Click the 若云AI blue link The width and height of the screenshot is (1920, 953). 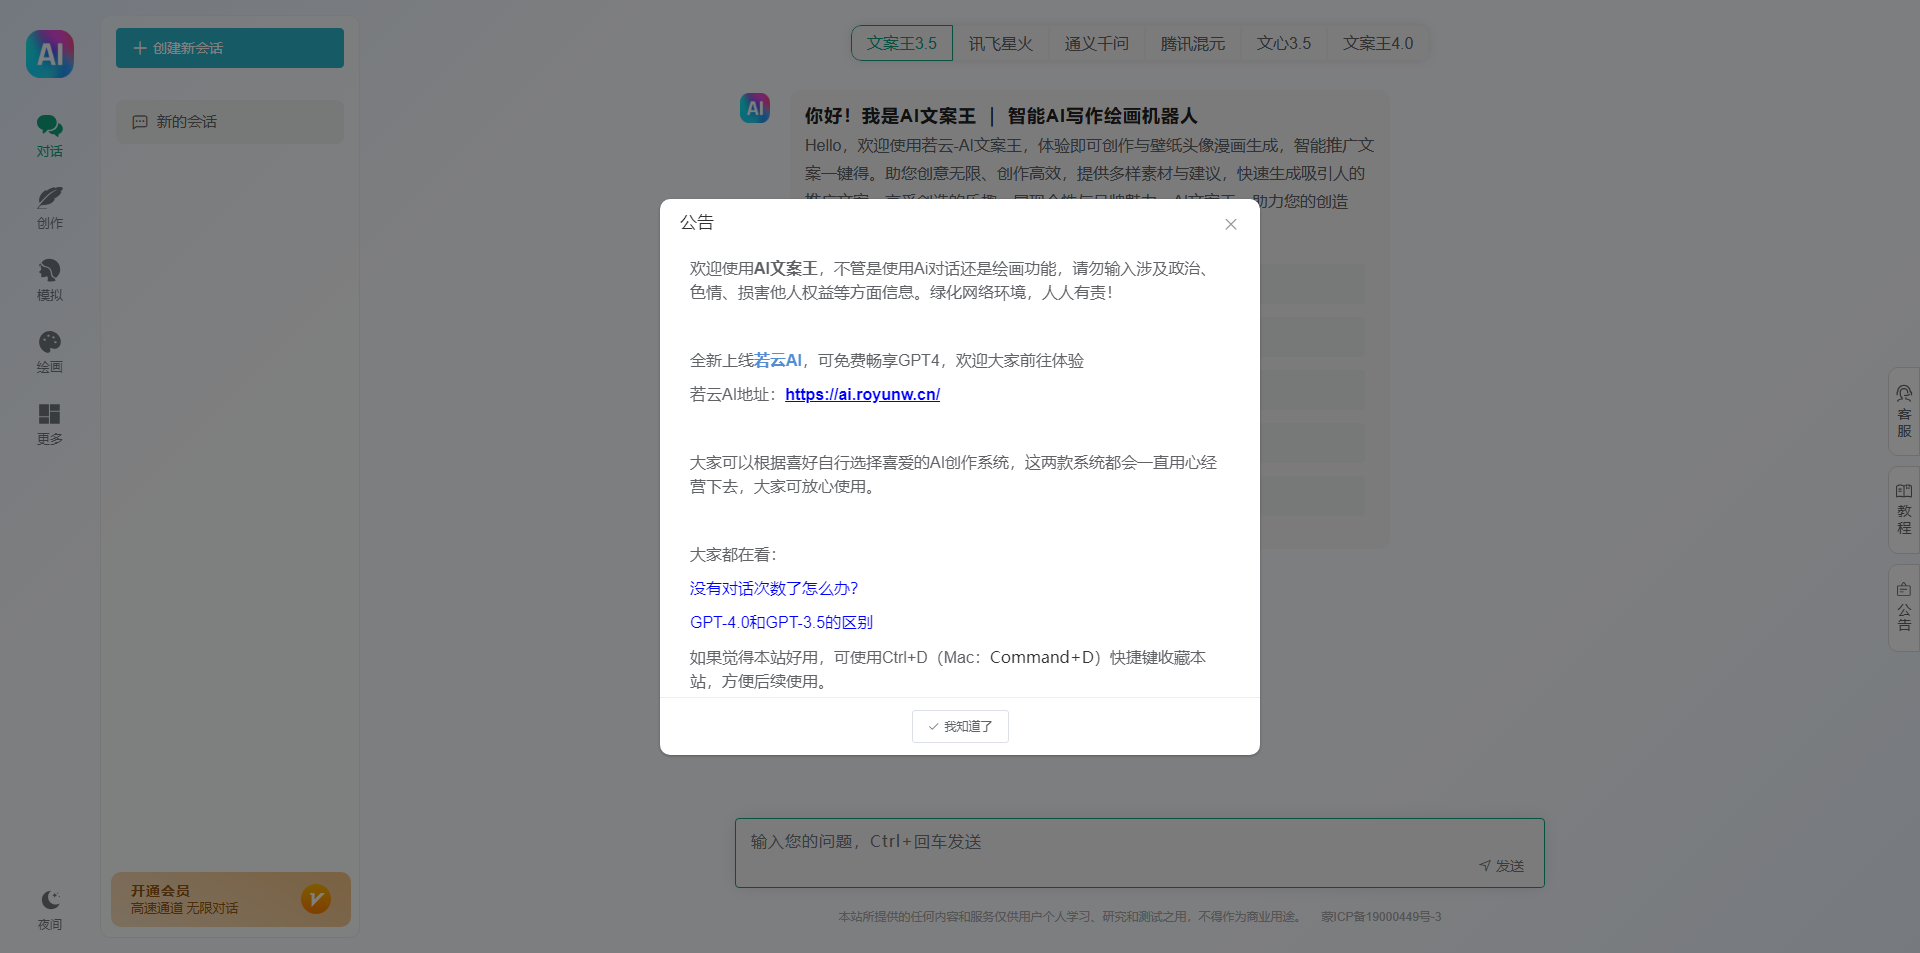(778, 360)
